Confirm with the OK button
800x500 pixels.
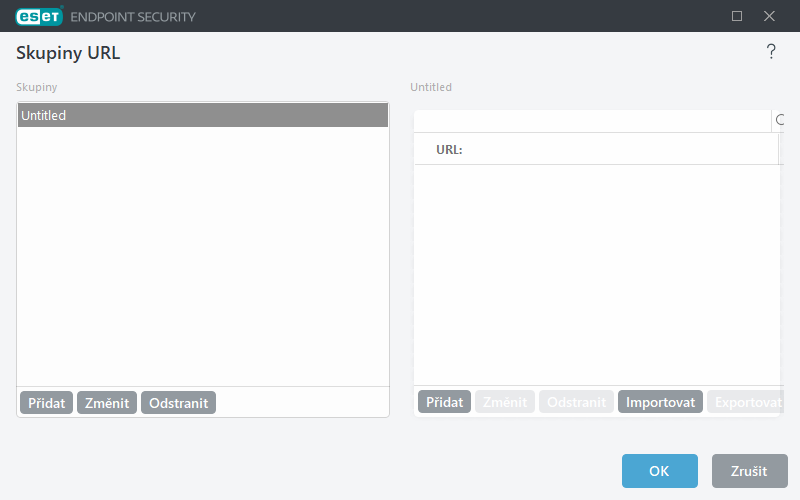(660, 471)
